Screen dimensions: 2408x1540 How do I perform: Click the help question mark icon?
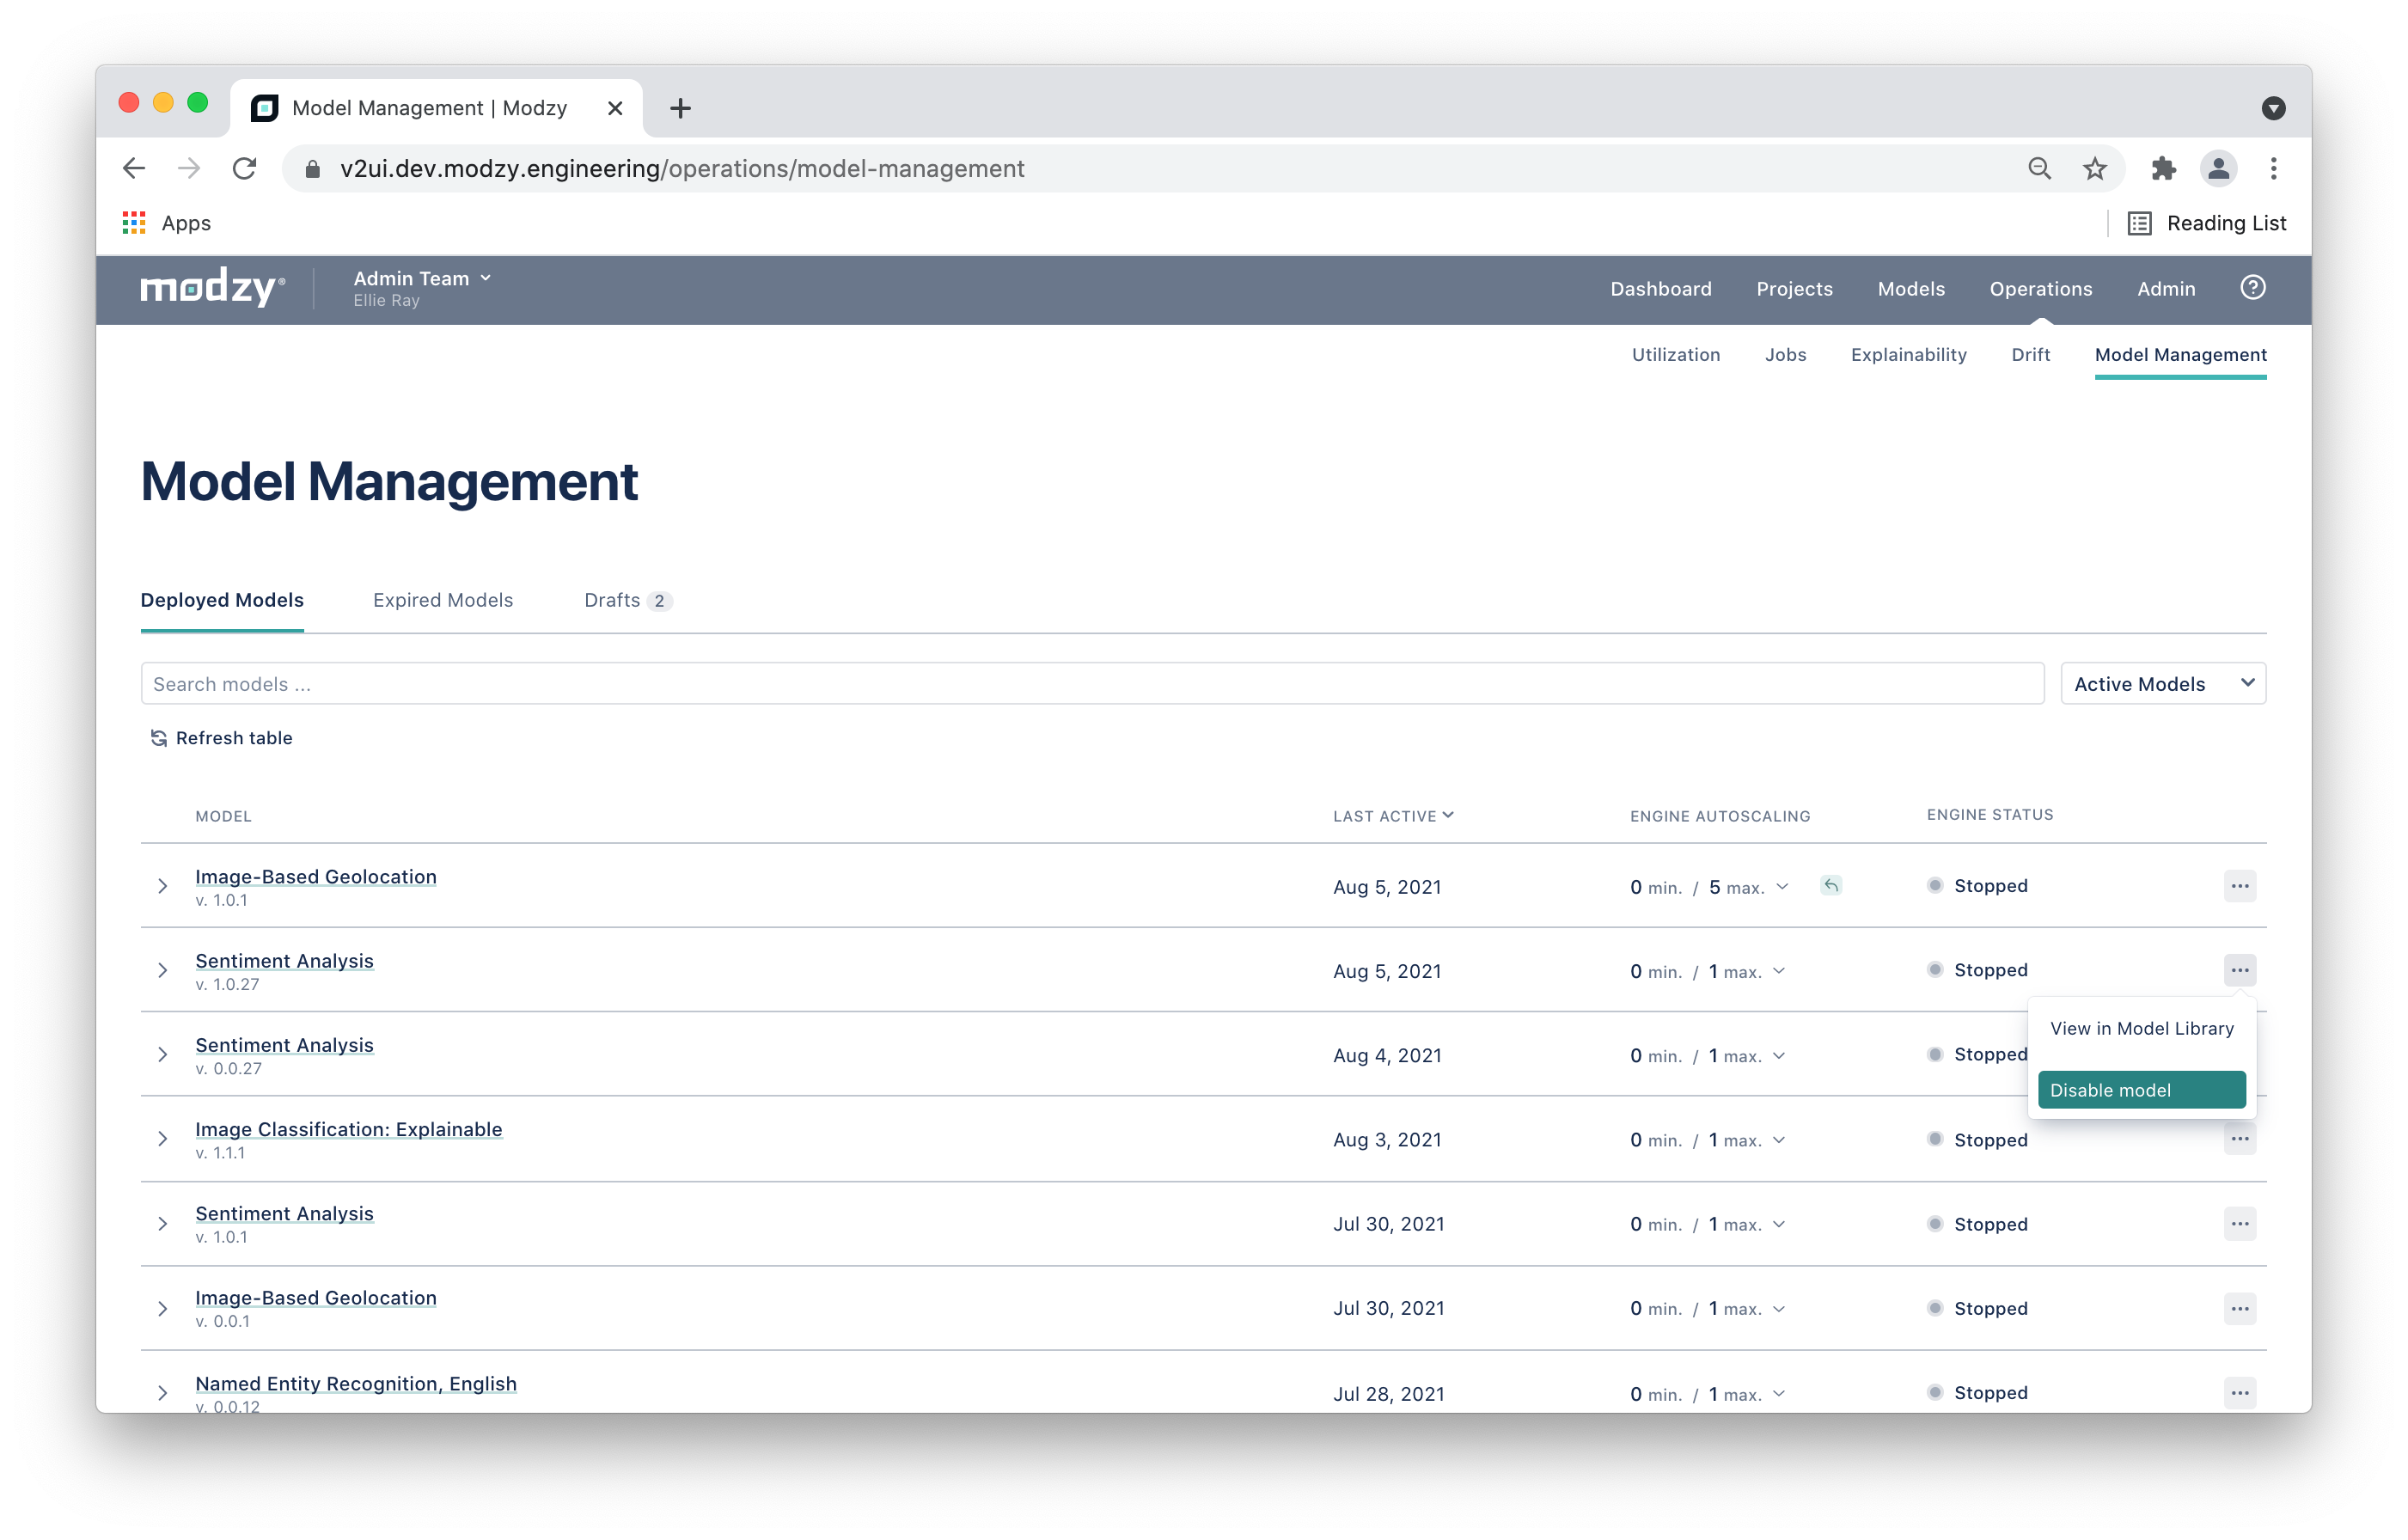click(x=2252, y=288)
